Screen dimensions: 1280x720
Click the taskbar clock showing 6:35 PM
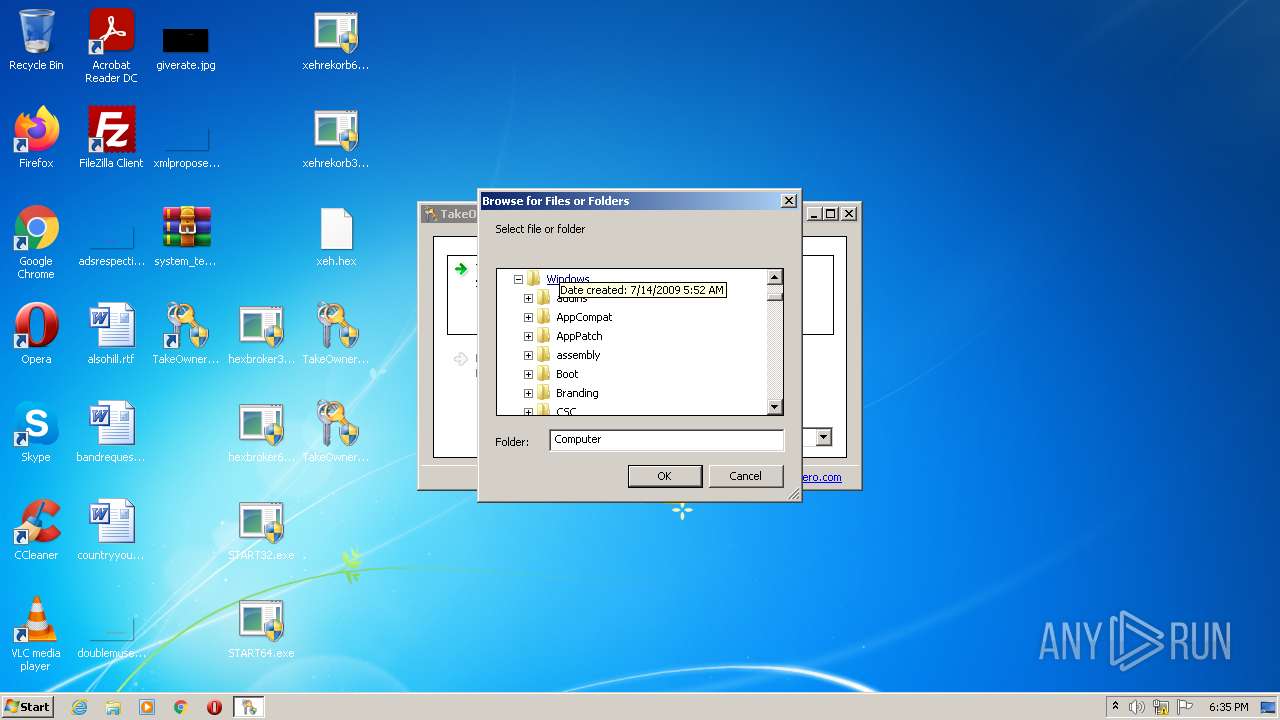point(1228,707)
